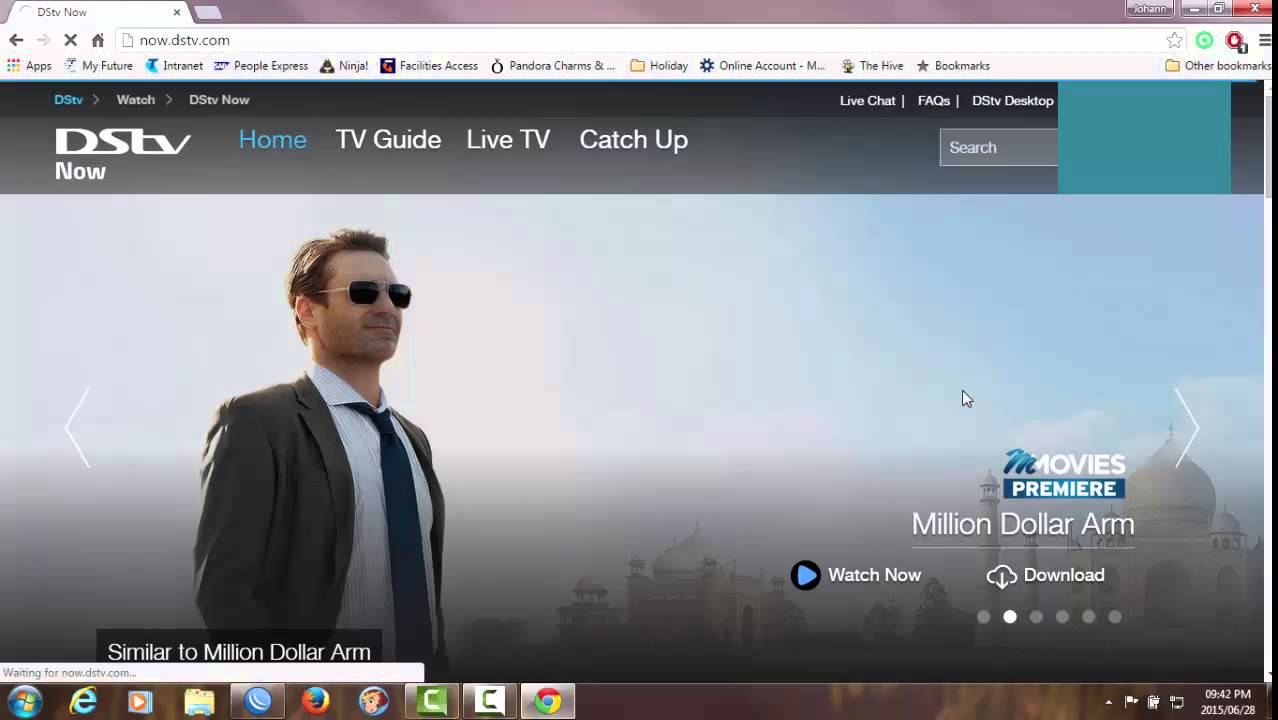This screenshot has width=1278, height=720.
Task: Close the DStv Now tab
Action: click(177, 12)
